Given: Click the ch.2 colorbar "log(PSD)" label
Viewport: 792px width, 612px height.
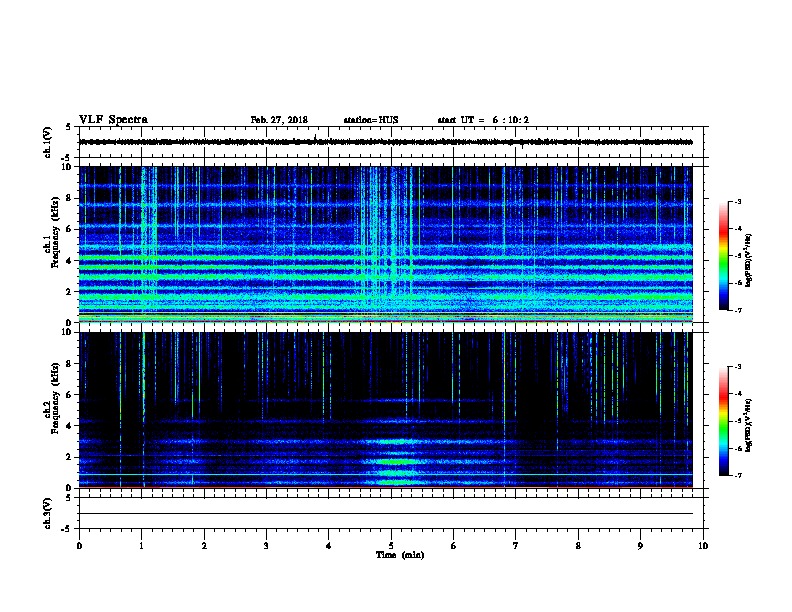Looking at the screenshot, I should point(748,425).
